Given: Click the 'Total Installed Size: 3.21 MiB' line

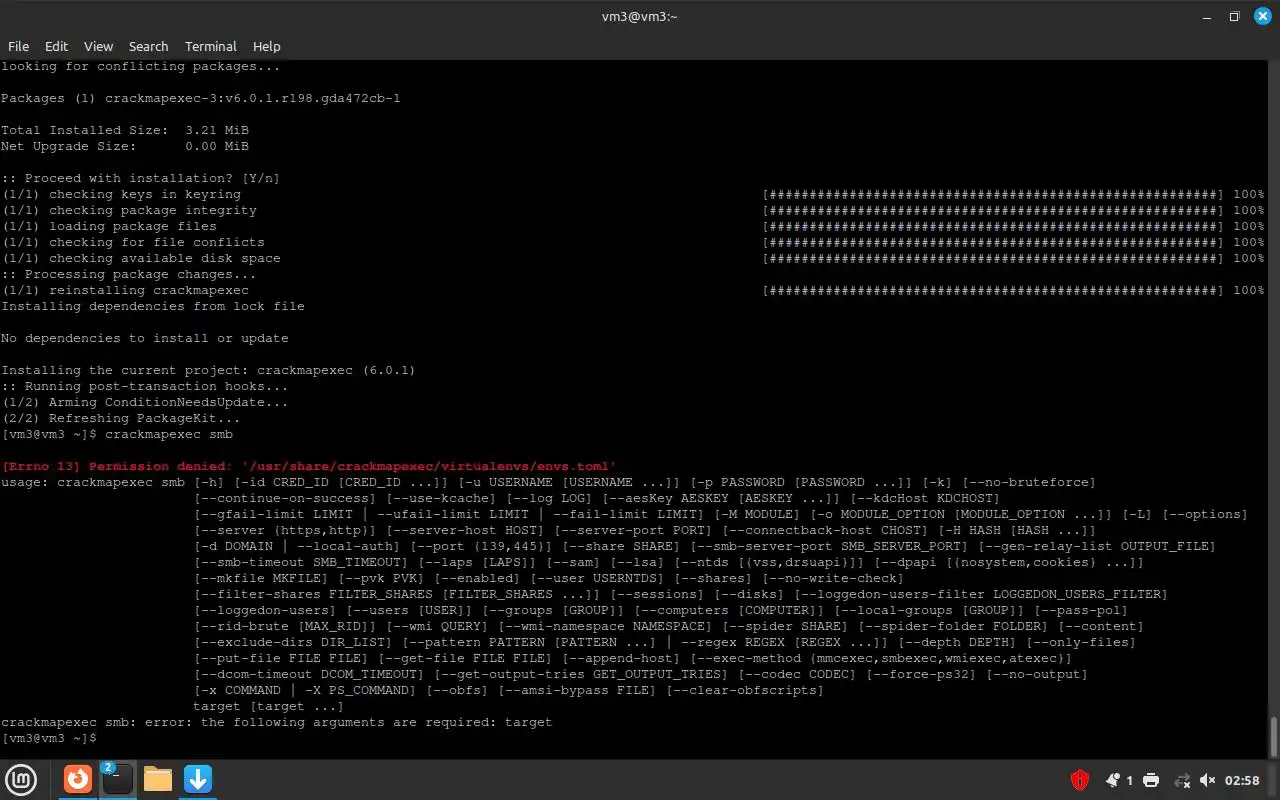Looking at the screenshot, I should click(x=125, y=130).
